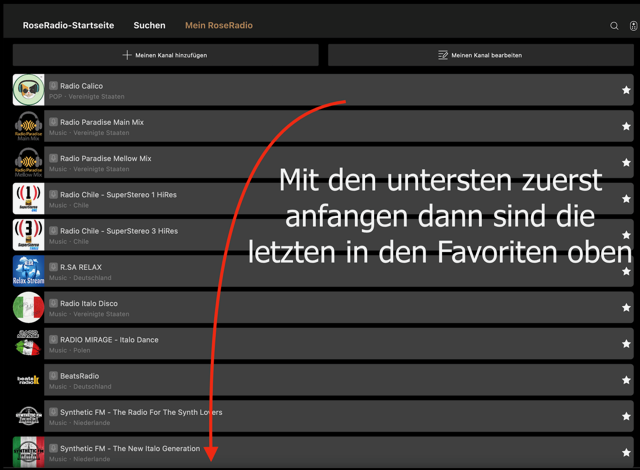Click Music · Deutschland under R.SA RELAX
The height and width of the screenshot is (470, 640).
point(80,278)
